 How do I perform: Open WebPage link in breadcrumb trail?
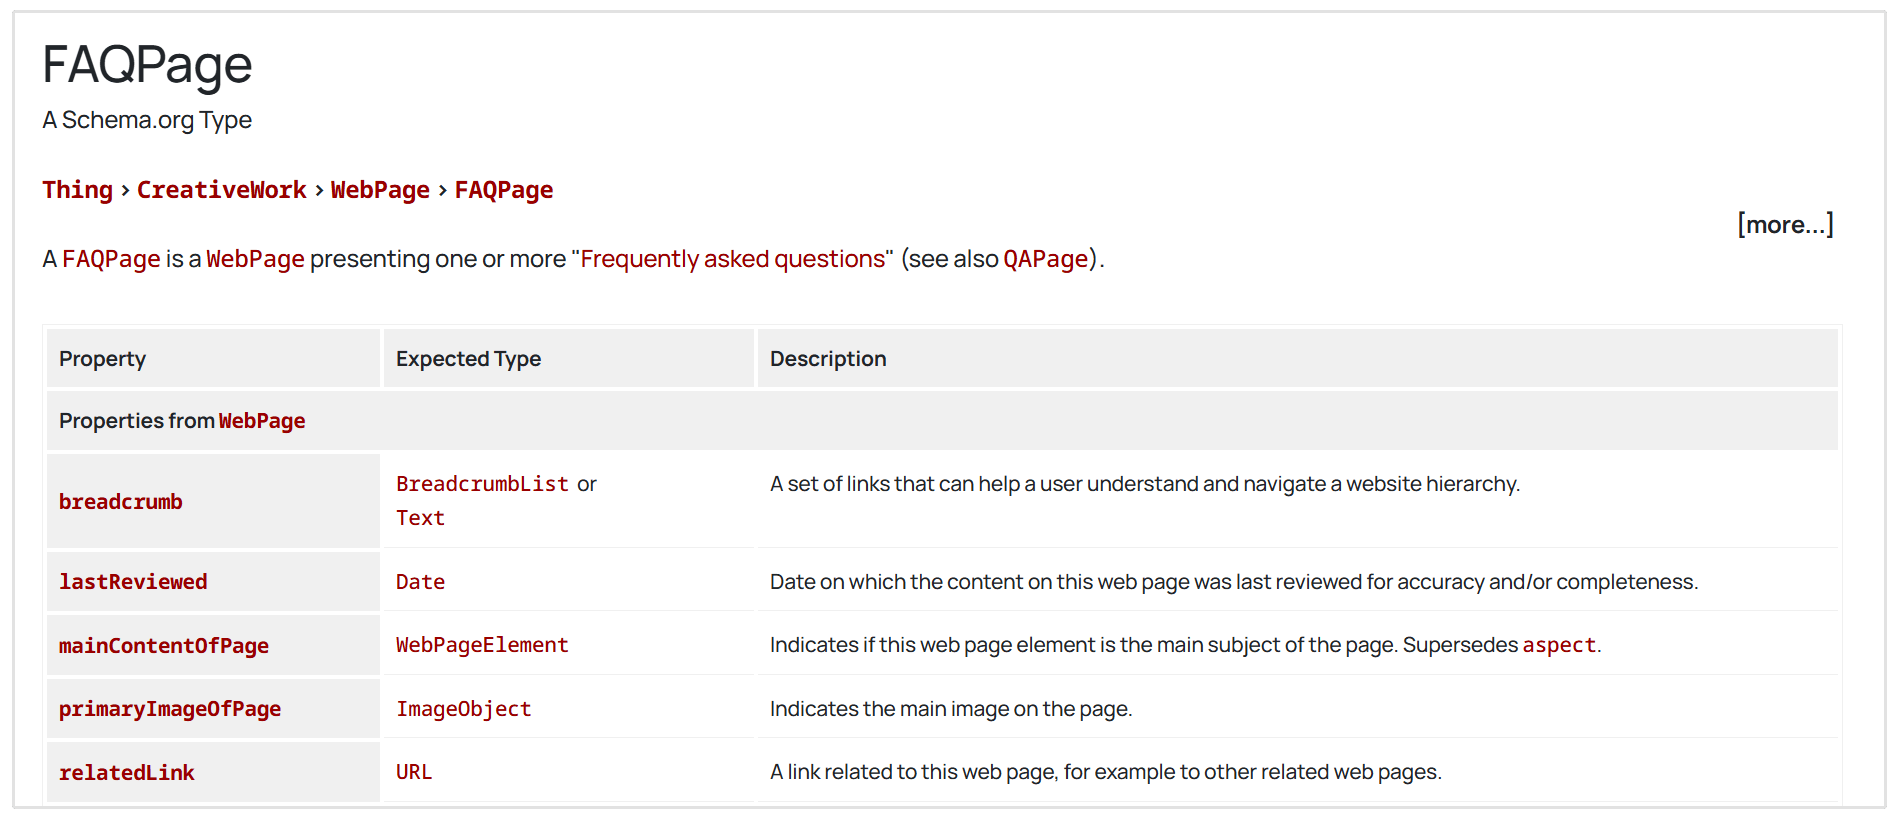pyautogui.click(x=380, y=190)
